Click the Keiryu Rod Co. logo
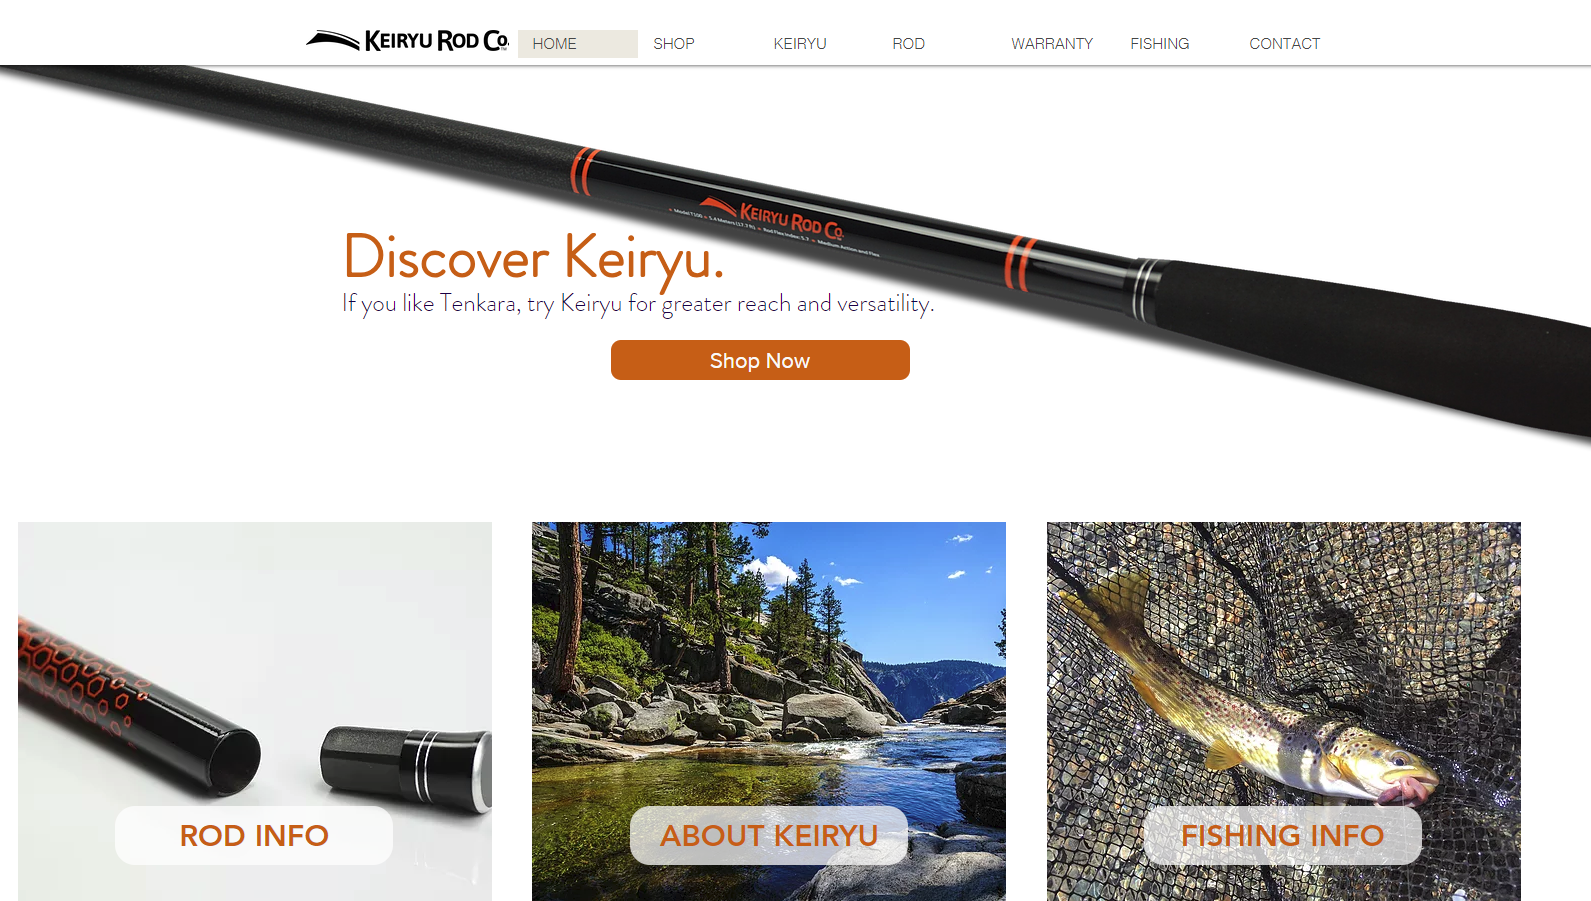 [x=407, y=41]
